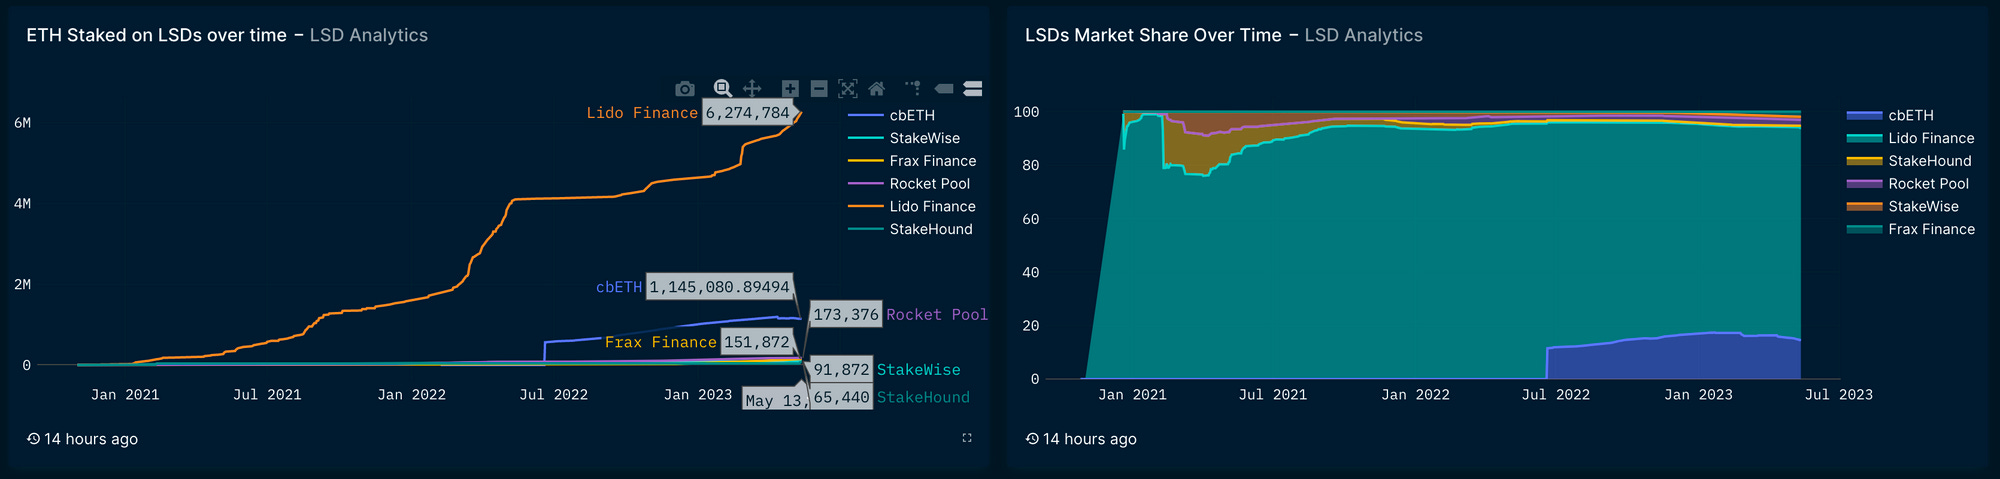Click 'Jan 2022' x-axis label on Market Share chart
Screen dimensions: 2000x479
(x=1415, y=395)
